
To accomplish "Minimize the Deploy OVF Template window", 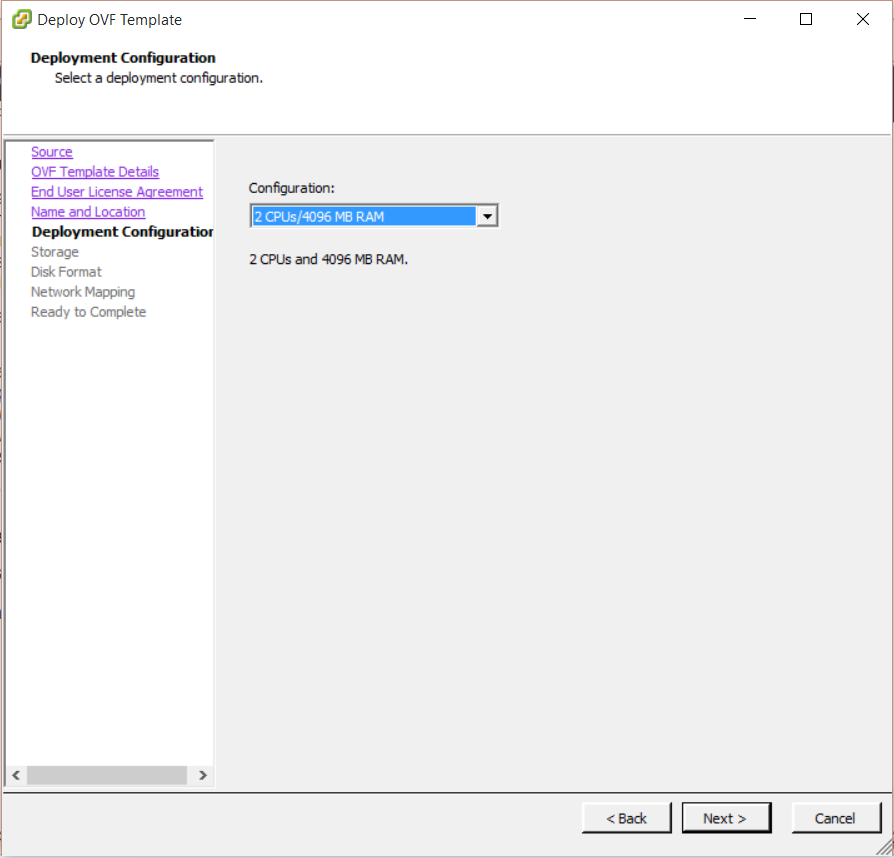I will point(750,19).
